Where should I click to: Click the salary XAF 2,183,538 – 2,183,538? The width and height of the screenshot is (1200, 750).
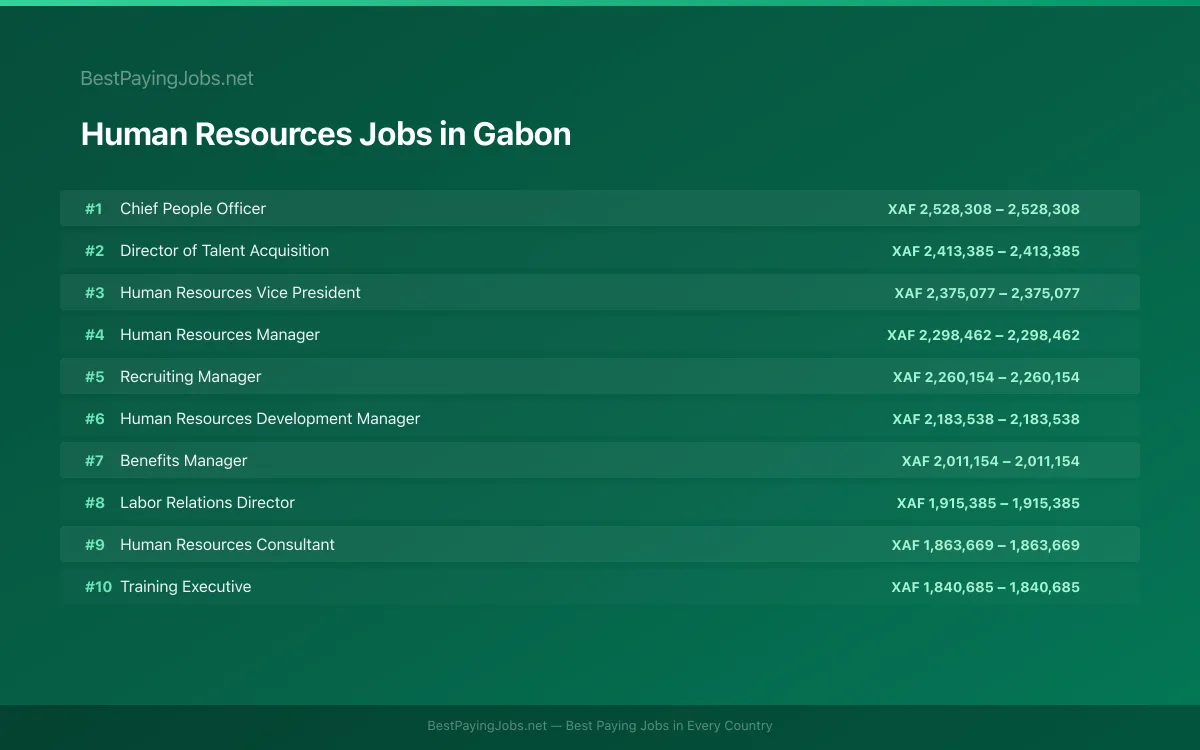(986, 419)
